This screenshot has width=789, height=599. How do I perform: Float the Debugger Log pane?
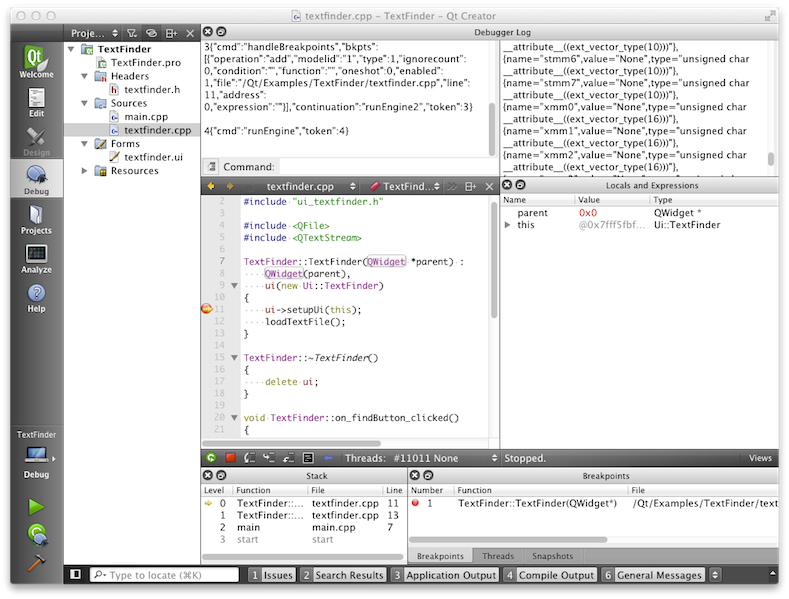[x=221, y=32]
